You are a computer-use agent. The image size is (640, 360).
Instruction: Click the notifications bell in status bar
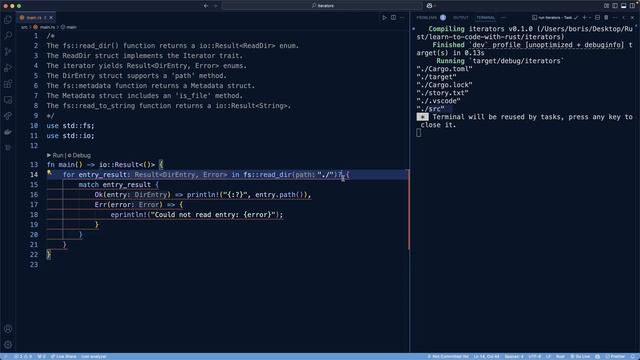click(x=633, y=357)
